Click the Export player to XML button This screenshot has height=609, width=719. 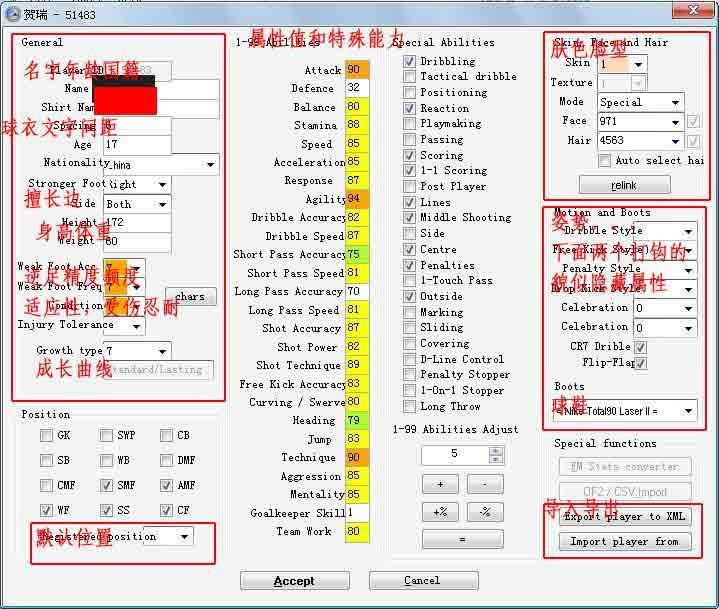tap(623, 517)
